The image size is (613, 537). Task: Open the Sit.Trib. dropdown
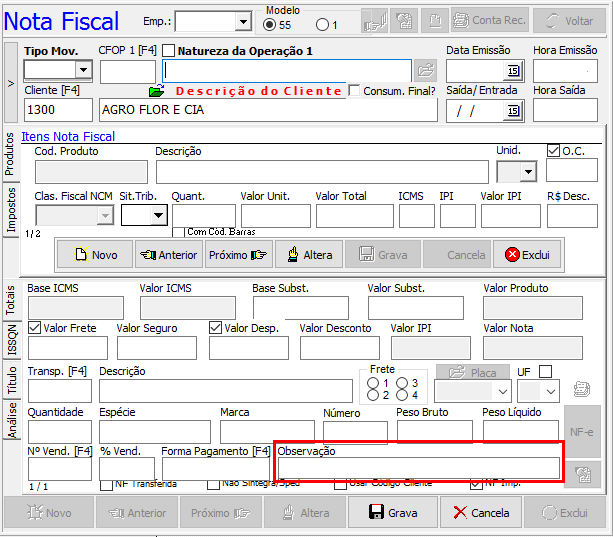coord(157,216)
